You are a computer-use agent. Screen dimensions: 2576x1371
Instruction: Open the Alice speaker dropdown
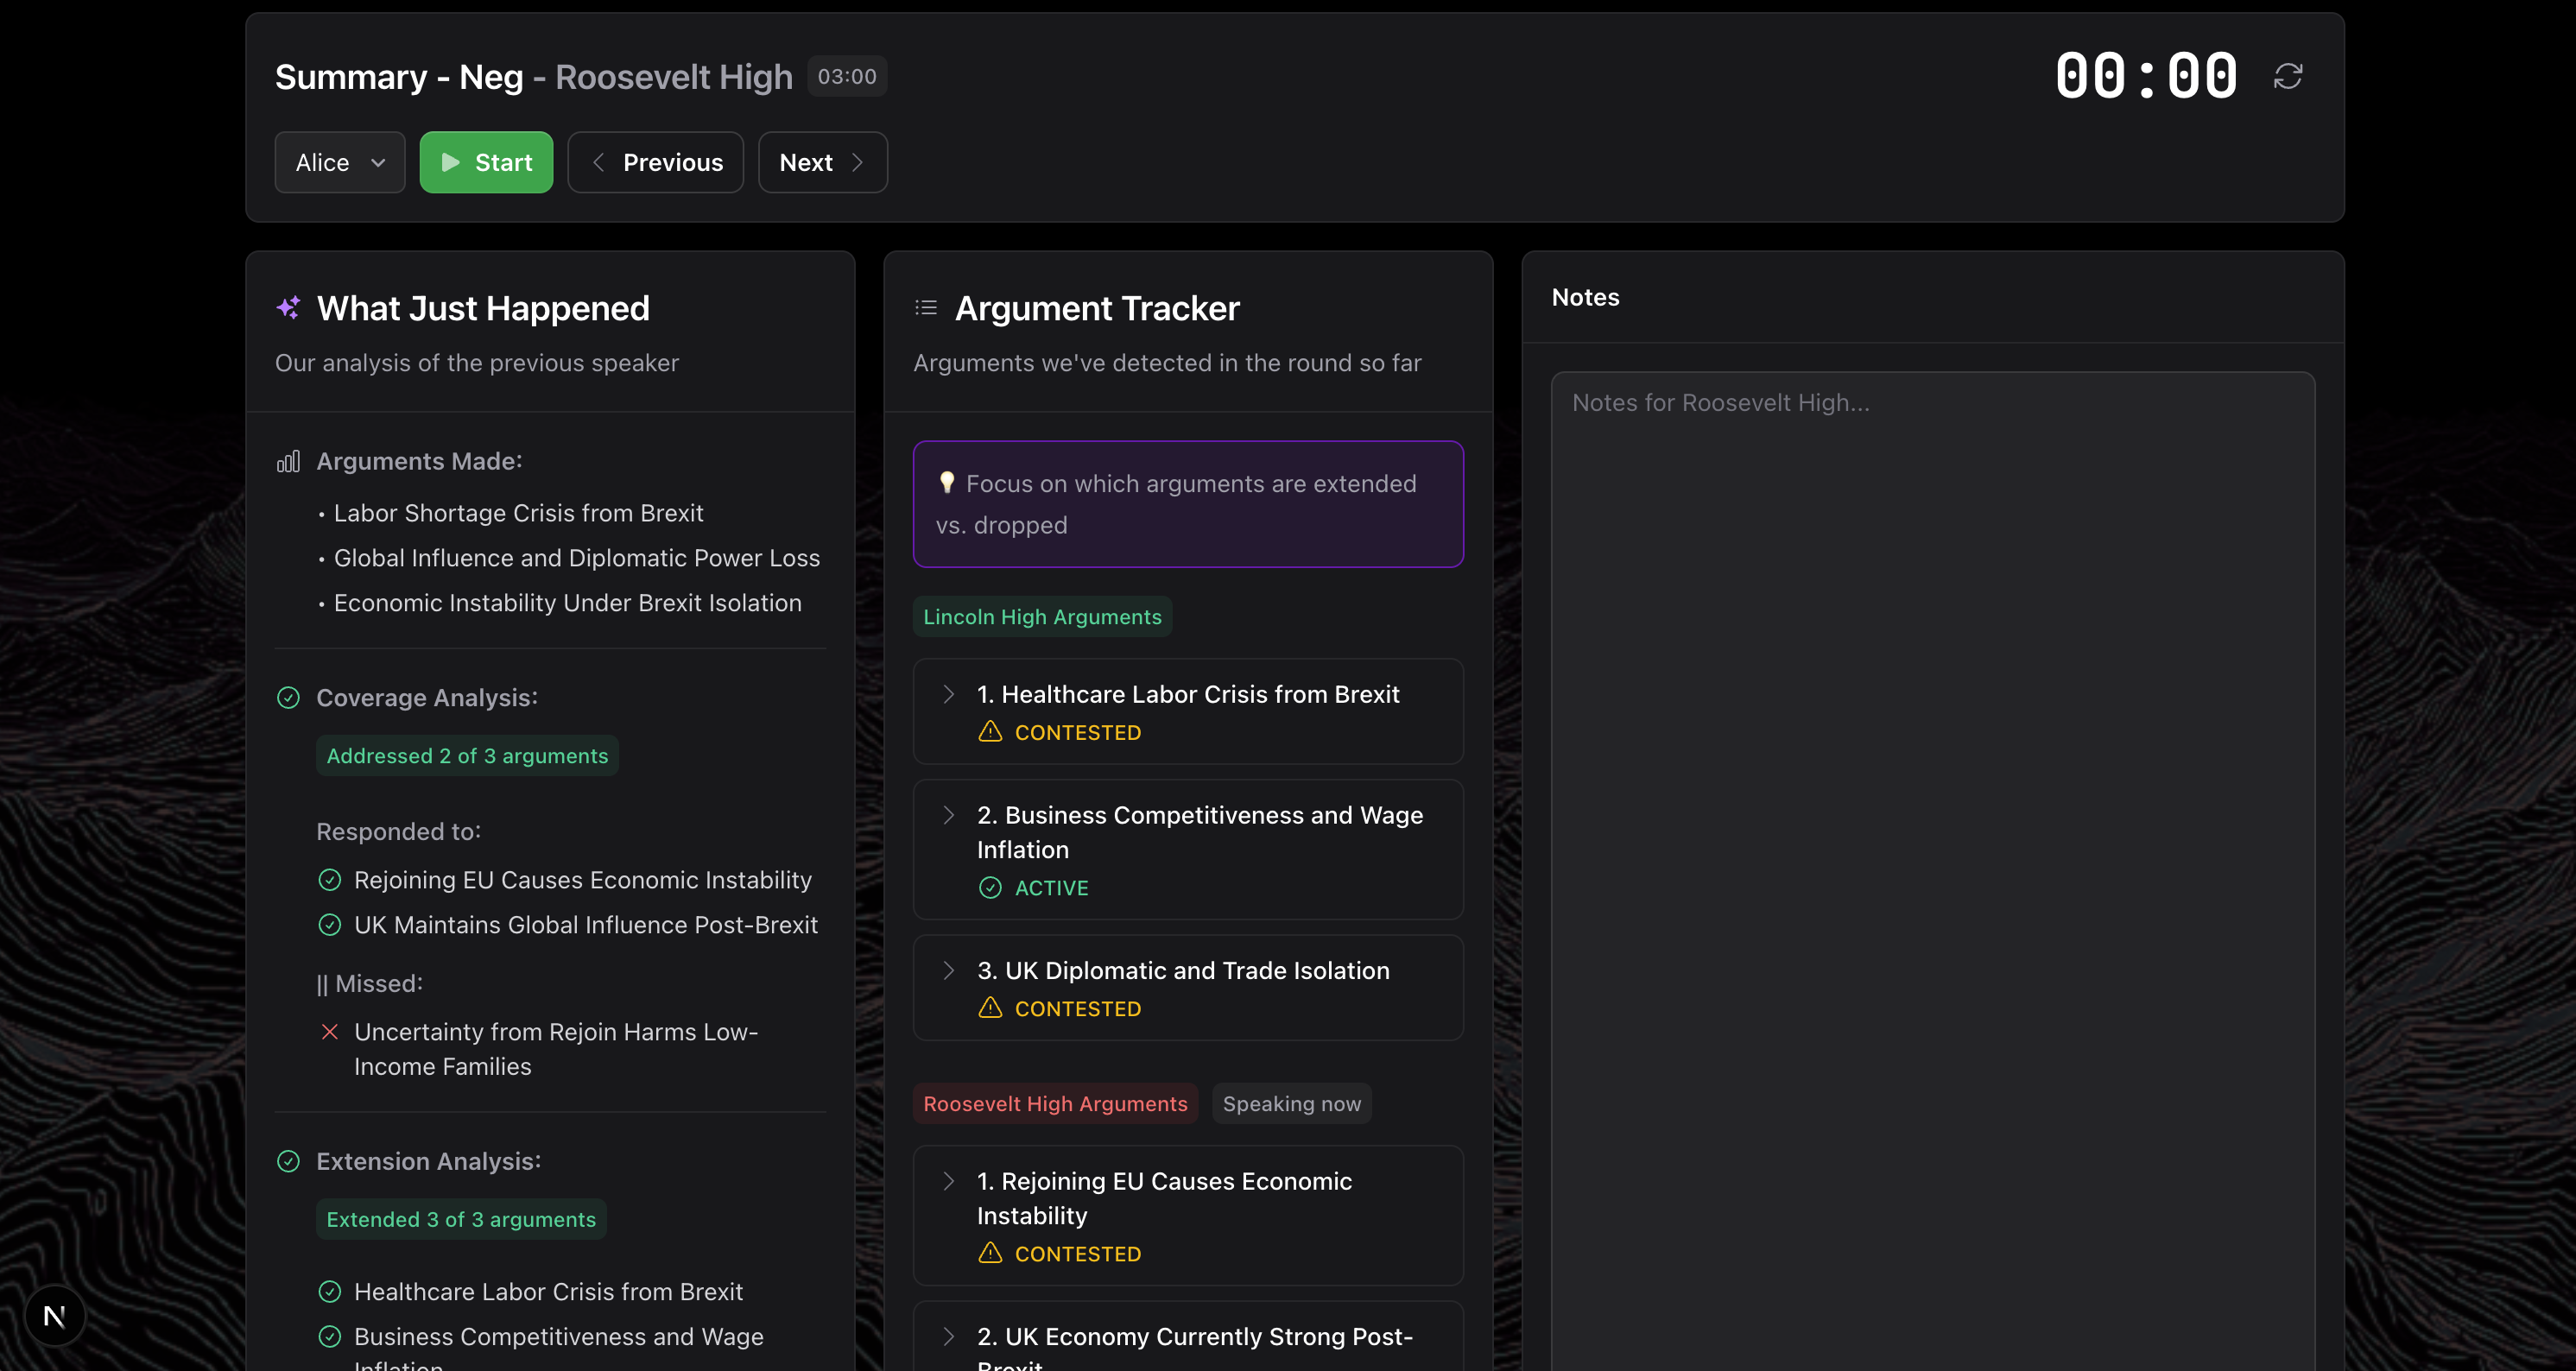pos(340,162)
